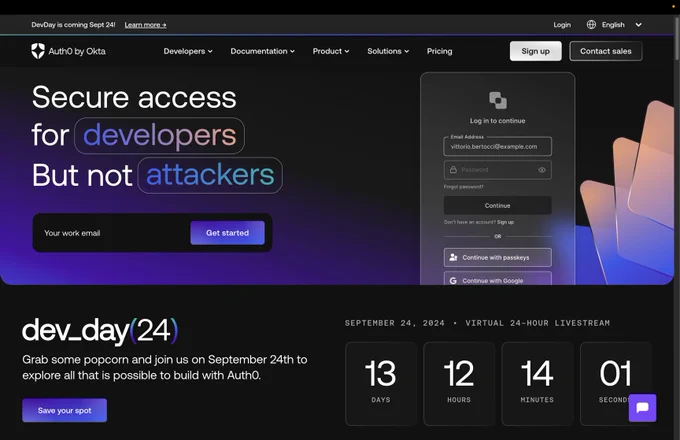Click the globe language icon
Image resolution: width=680 pixels, height=440 pixels.
(x=591, y=25)
